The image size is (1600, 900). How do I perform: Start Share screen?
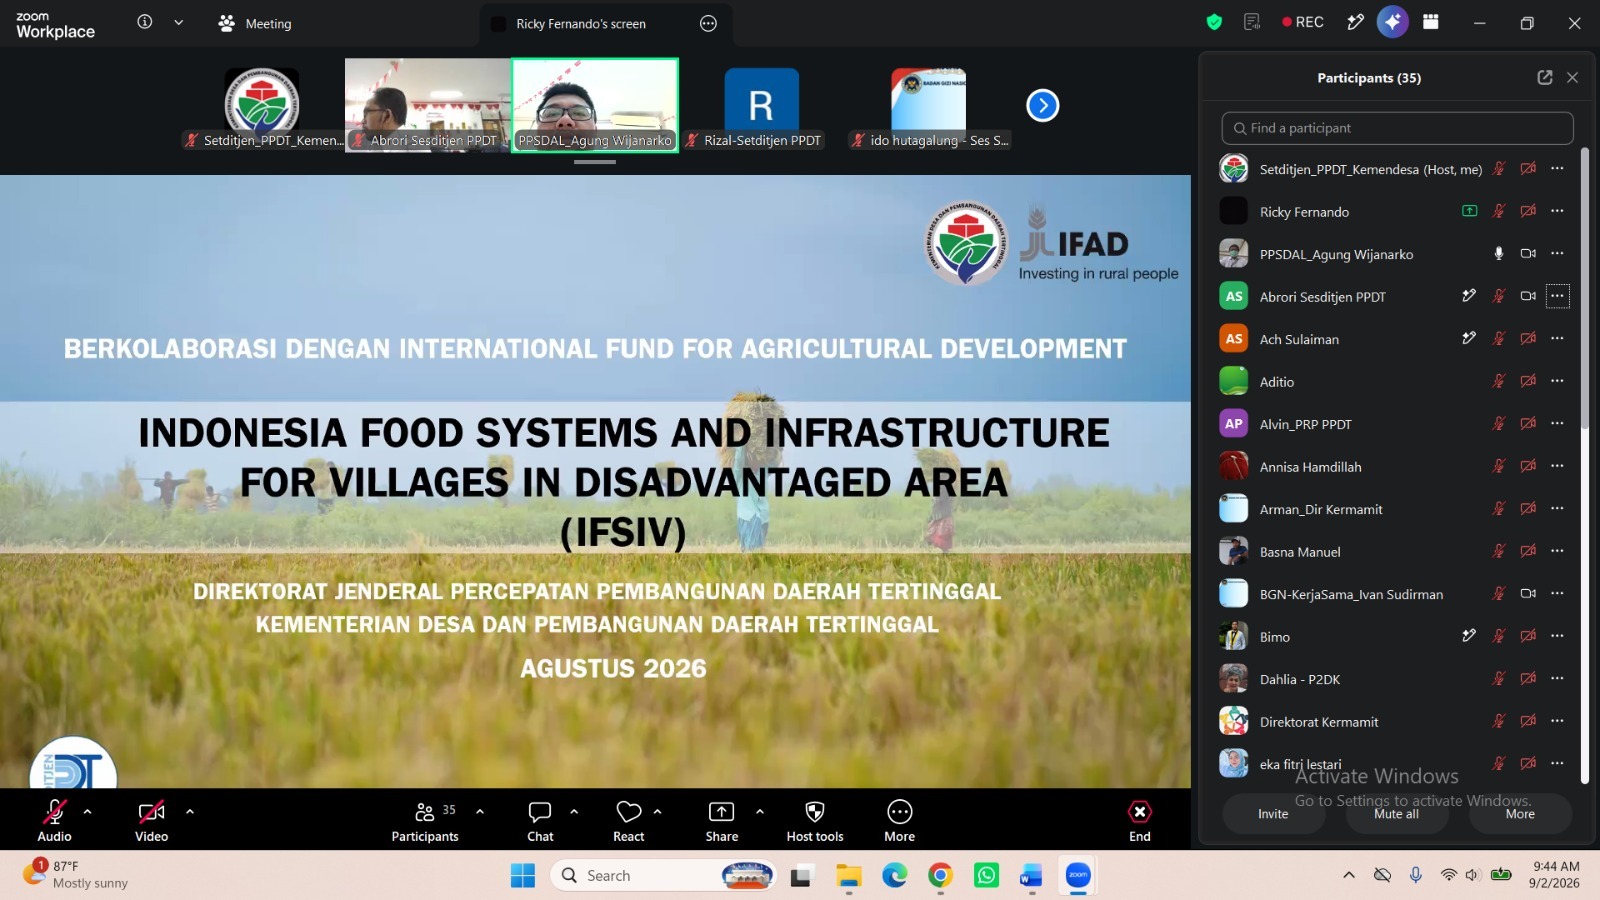(721, 820)
